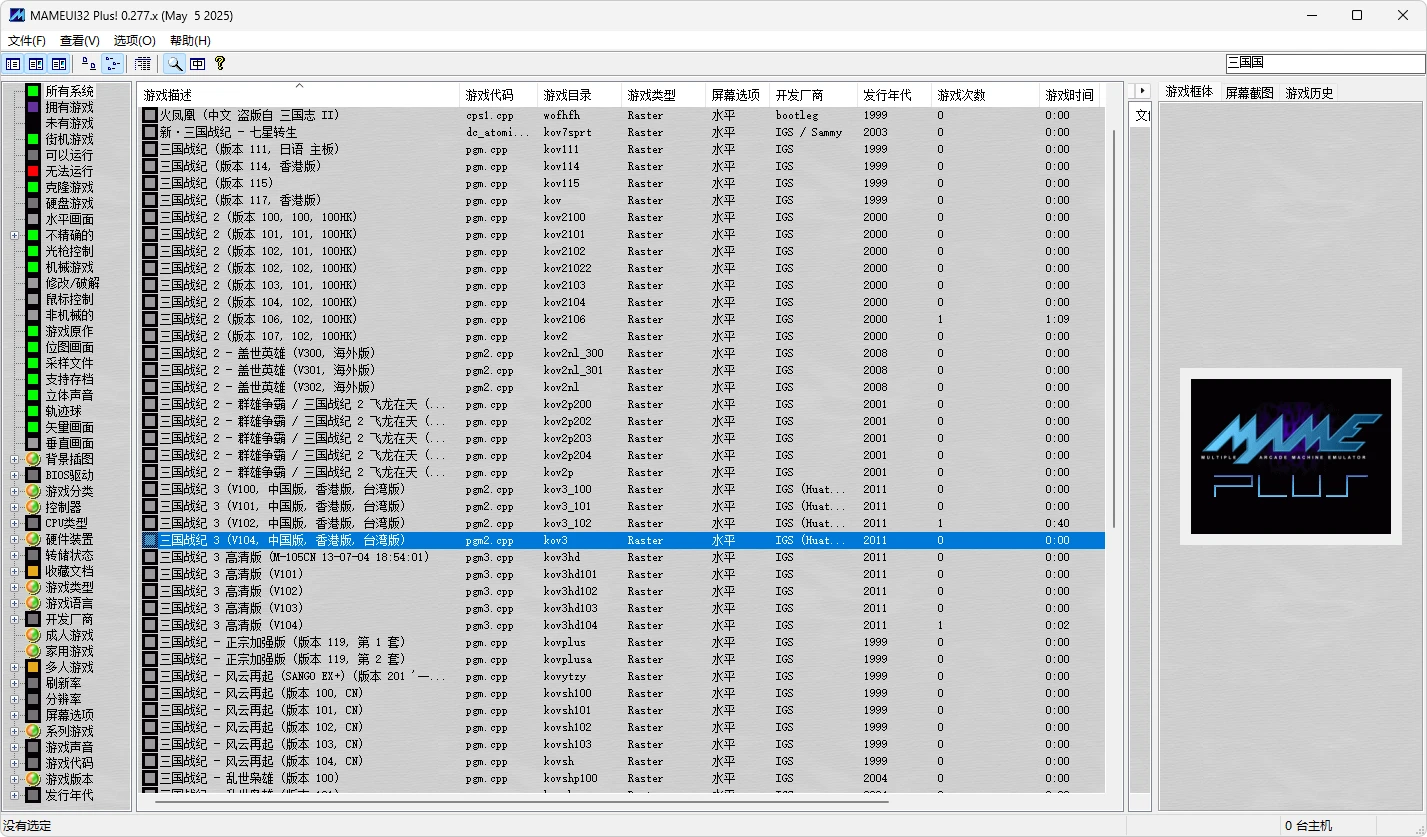Click the purple icon beside 拥有游戏
The image size is (1427, 837).
[33, 107]
